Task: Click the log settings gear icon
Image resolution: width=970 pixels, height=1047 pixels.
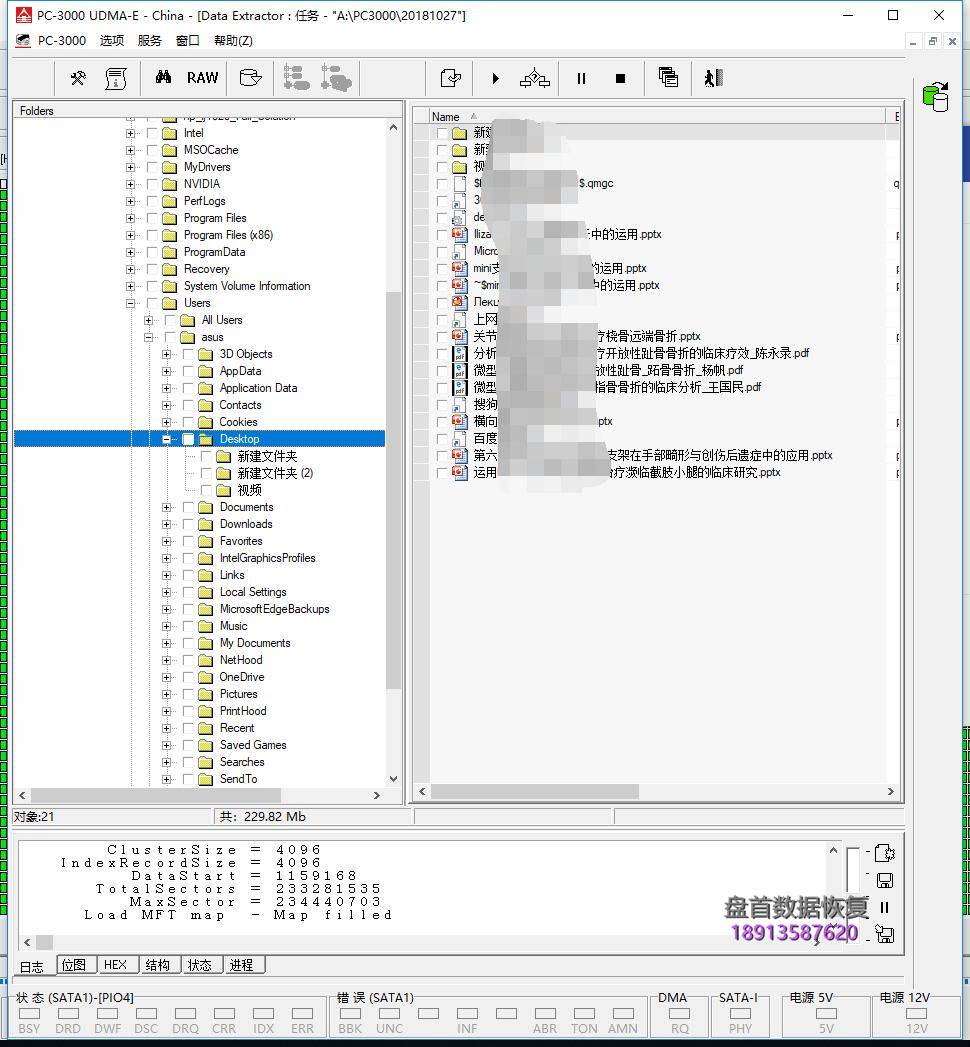Action: pos(885,853)
